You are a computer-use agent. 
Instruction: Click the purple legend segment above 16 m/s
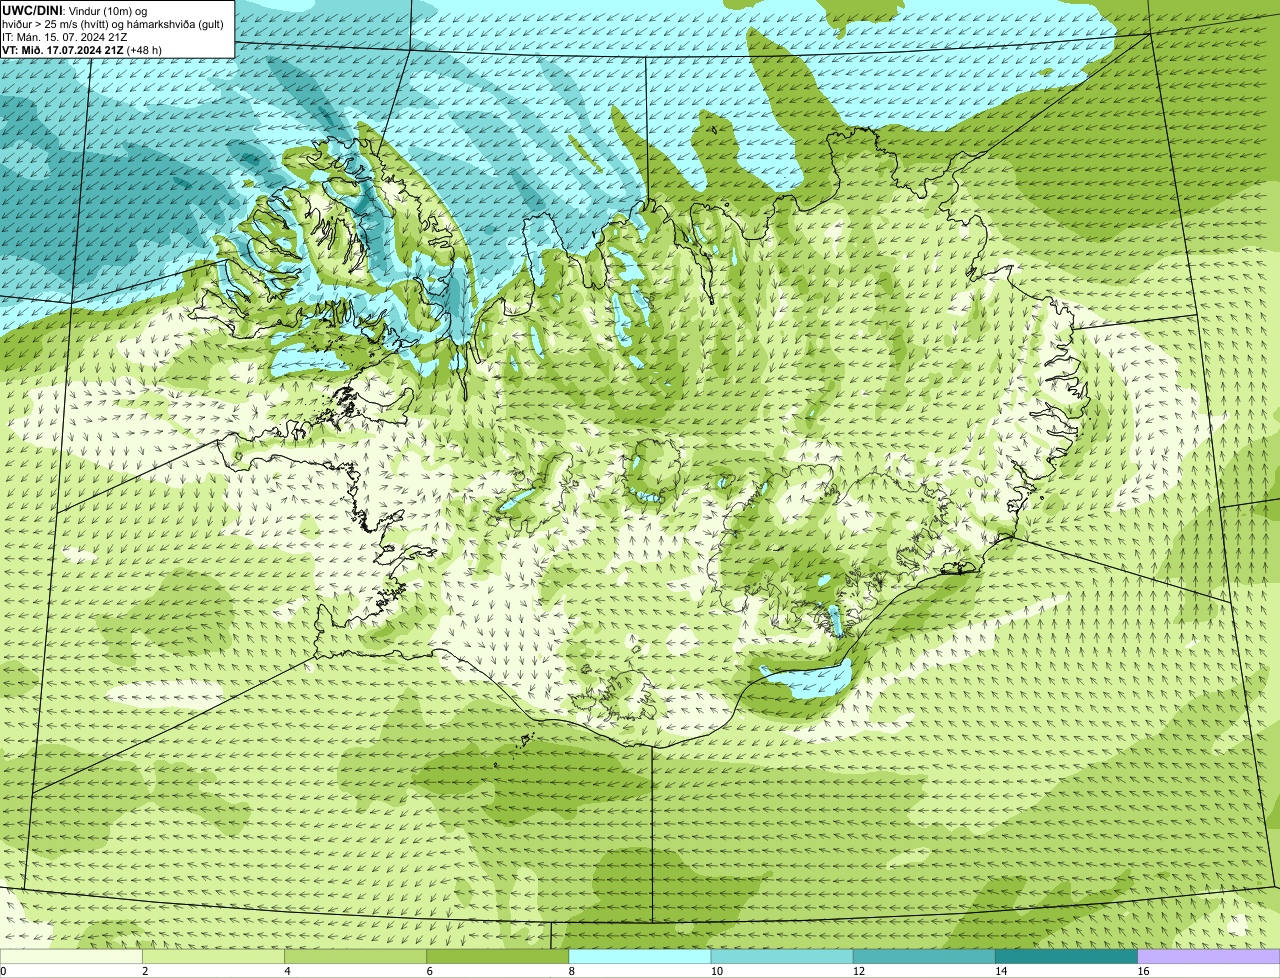1209,956
